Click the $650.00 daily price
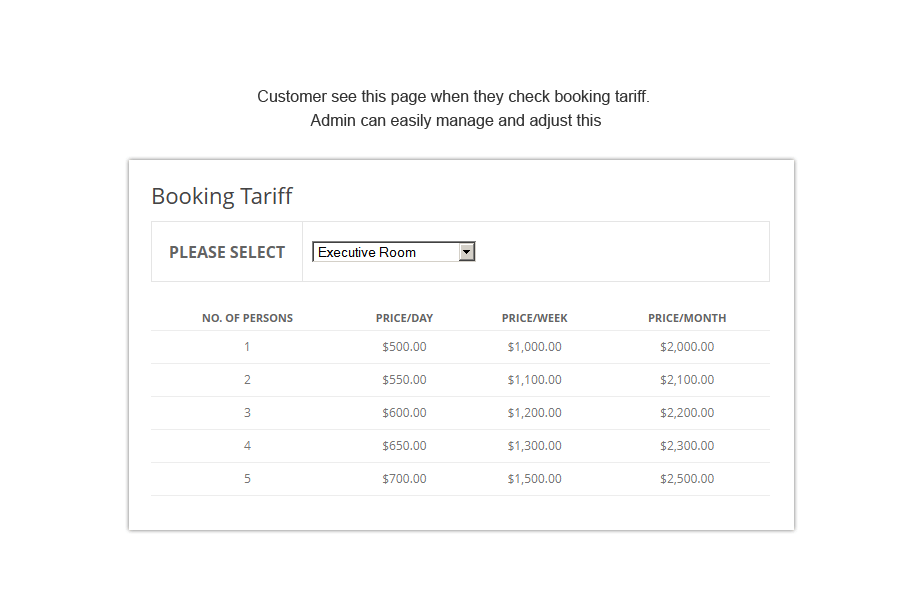920x600 pixels. [x=404, y=446]
